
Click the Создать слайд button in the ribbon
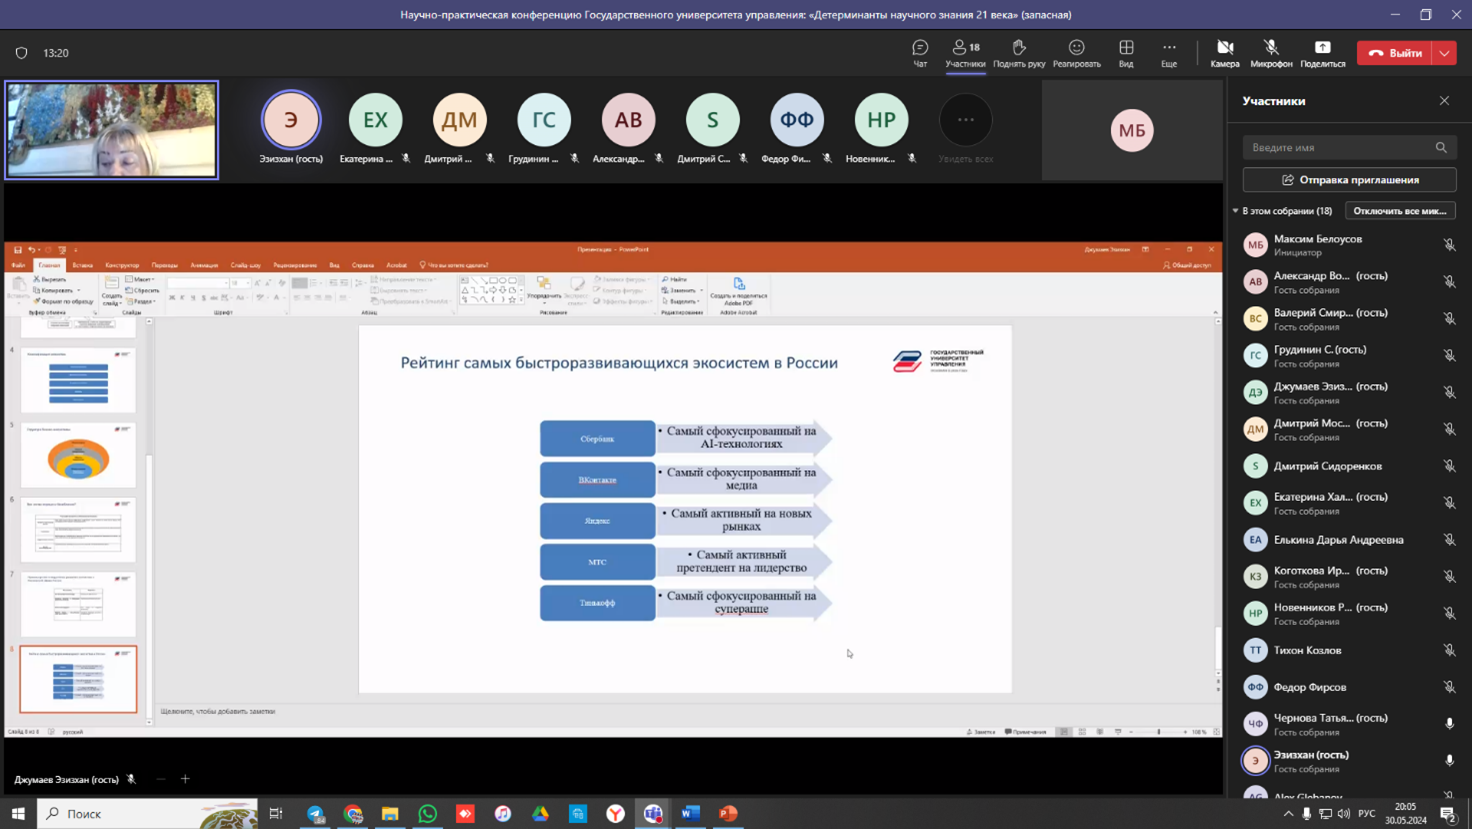111,292
